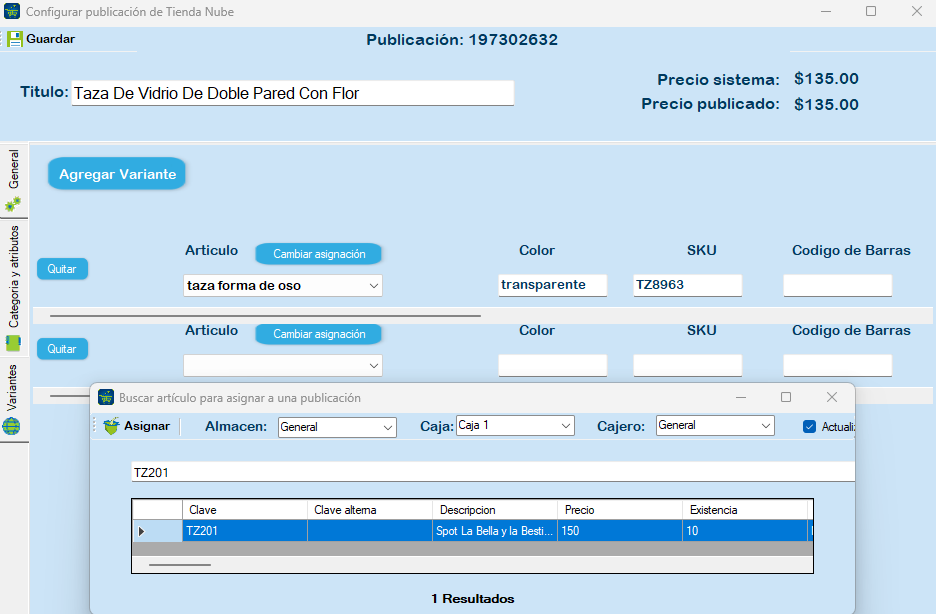
Task: Click the search dialog title bar icon
Action: 106,397
